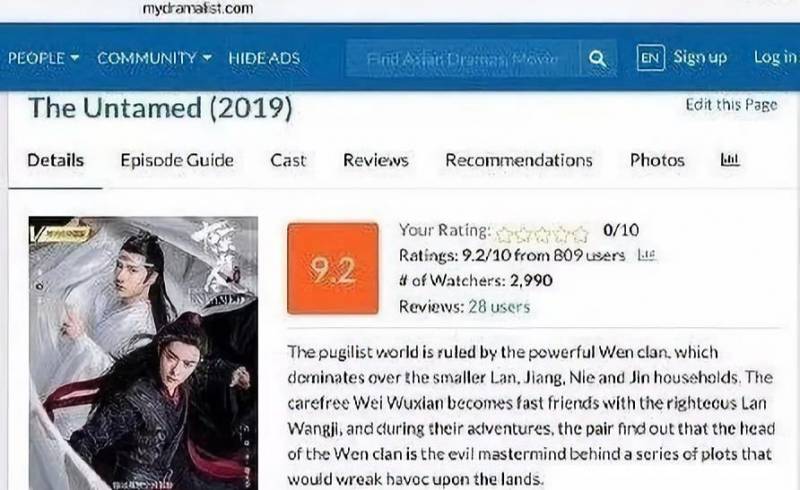Click the Edit this Page link
The height and width of the screenshot is (490, 800).
pos(731,105)
